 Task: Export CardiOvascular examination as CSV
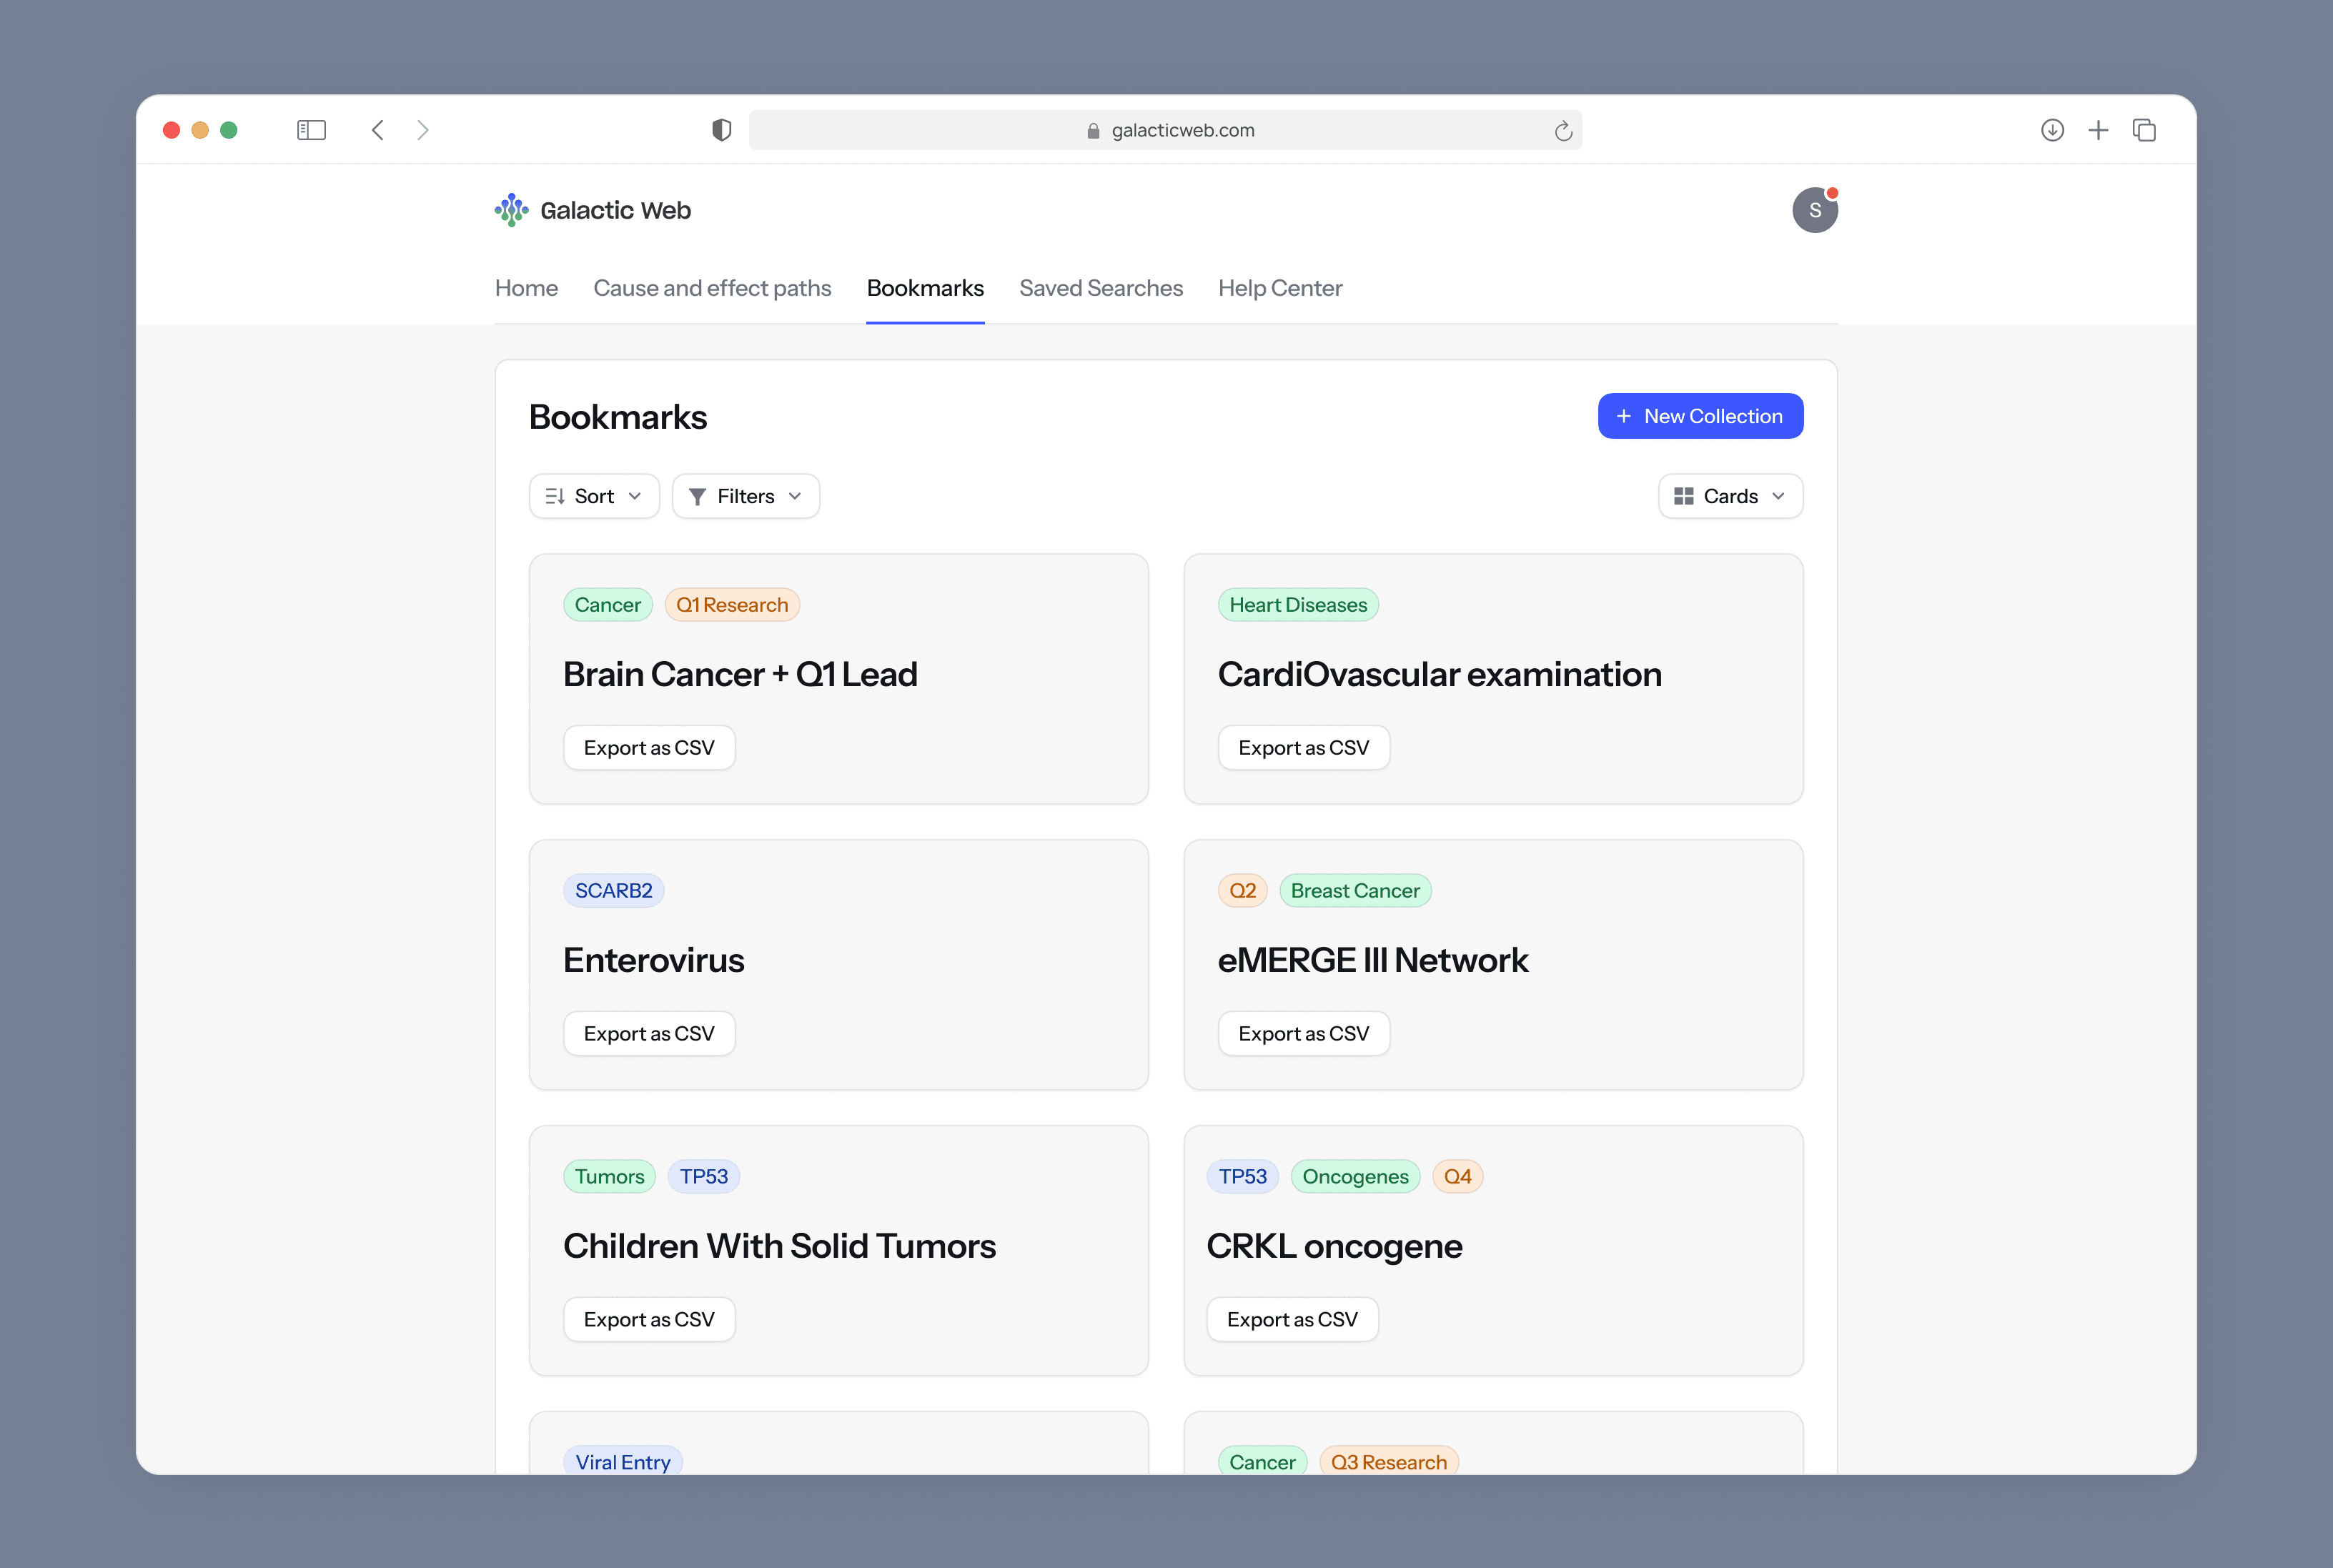tap(1303, 748)
